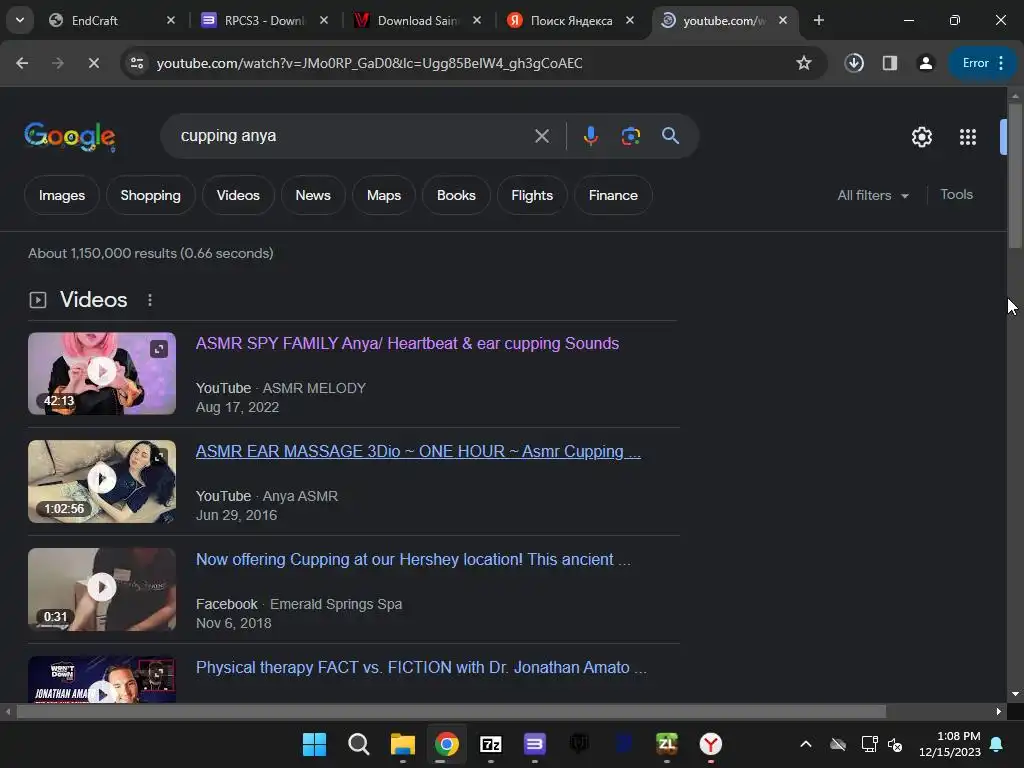Filter results by Finance

613,195
